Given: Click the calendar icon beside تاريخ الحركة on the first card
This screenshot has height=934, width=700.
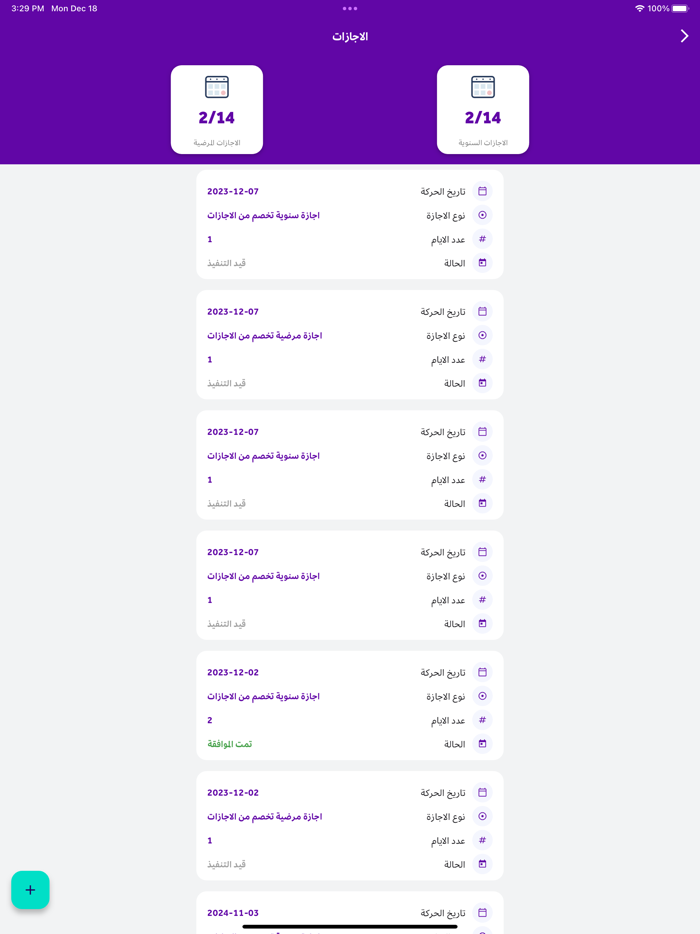Looking at the screenshot, I should (x=482, y=190).
